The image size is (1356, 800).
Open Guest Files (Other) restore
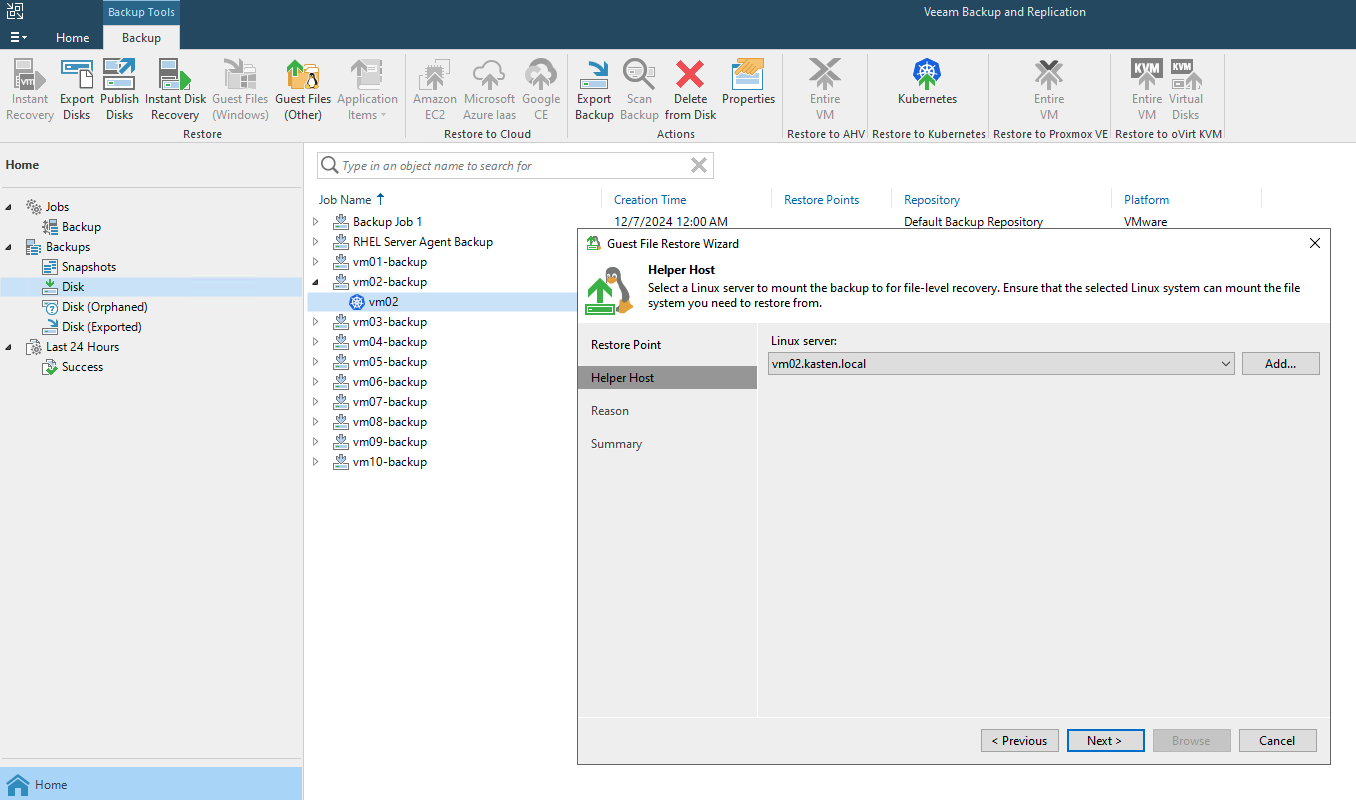pos(303,89)
